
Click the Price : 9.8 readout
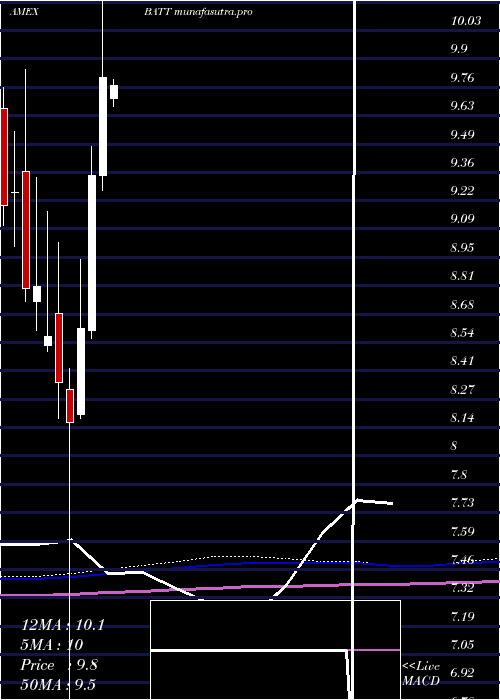tap(59, 665)
